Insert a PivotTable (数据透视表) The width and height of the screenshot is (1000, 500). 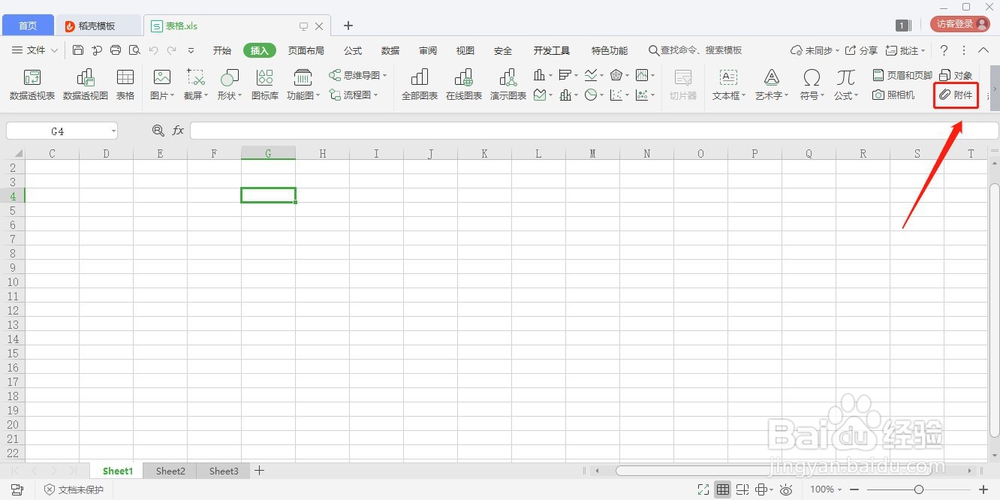[x=32, y=85]
